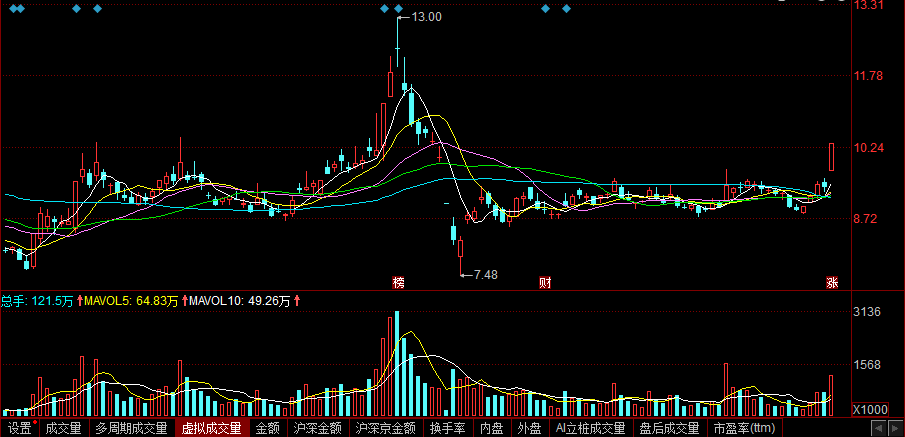
Task: Switch to the 成交量 indicator tab
Action: 63,428
